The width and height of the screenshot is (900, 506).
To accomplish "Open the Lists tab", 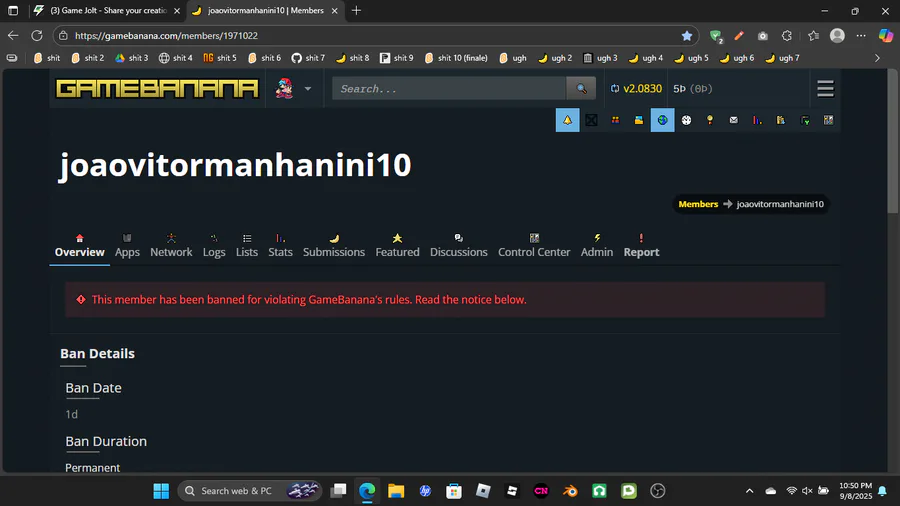I will (x=247, y=246).
